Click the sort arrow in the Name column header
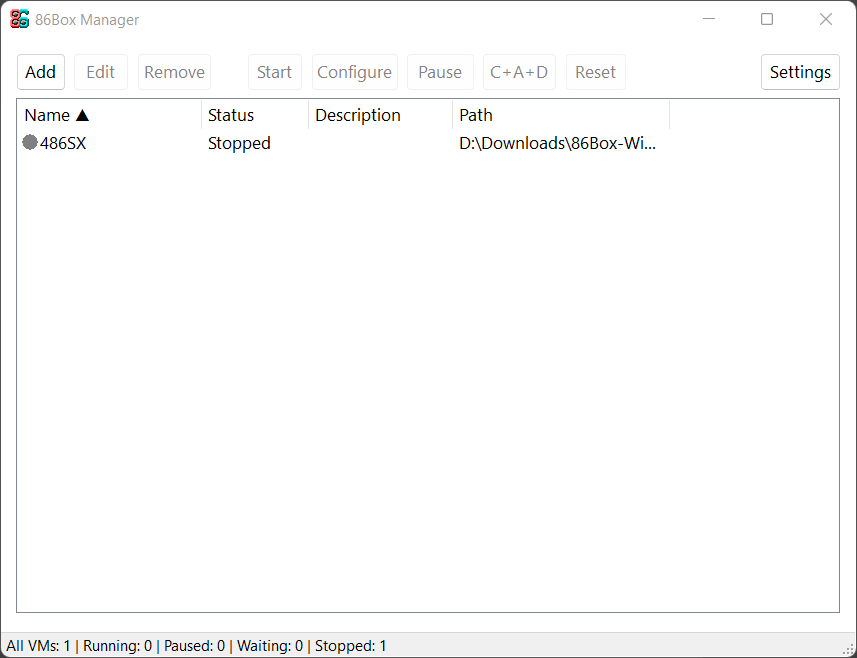This screenshot has height=658, width=857. tap(82, 116)
